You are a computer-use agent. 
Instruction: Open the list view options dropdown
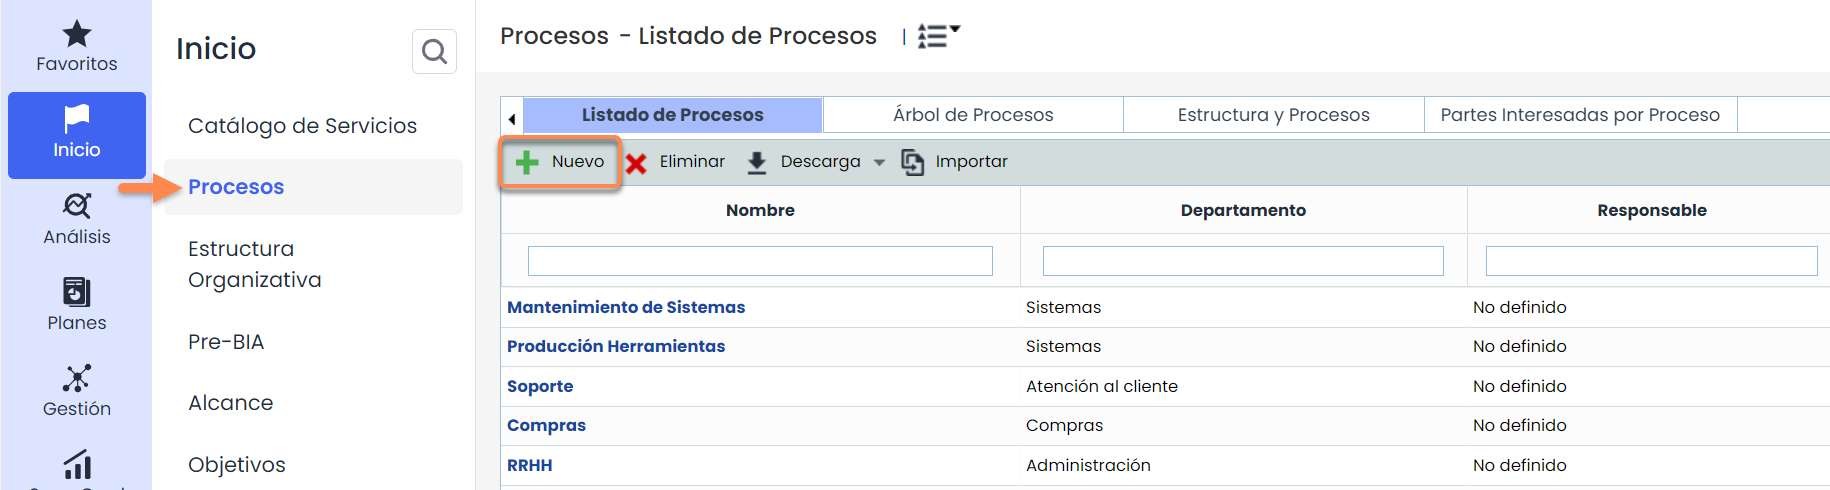pyautogui.click(x=938, y=36)
